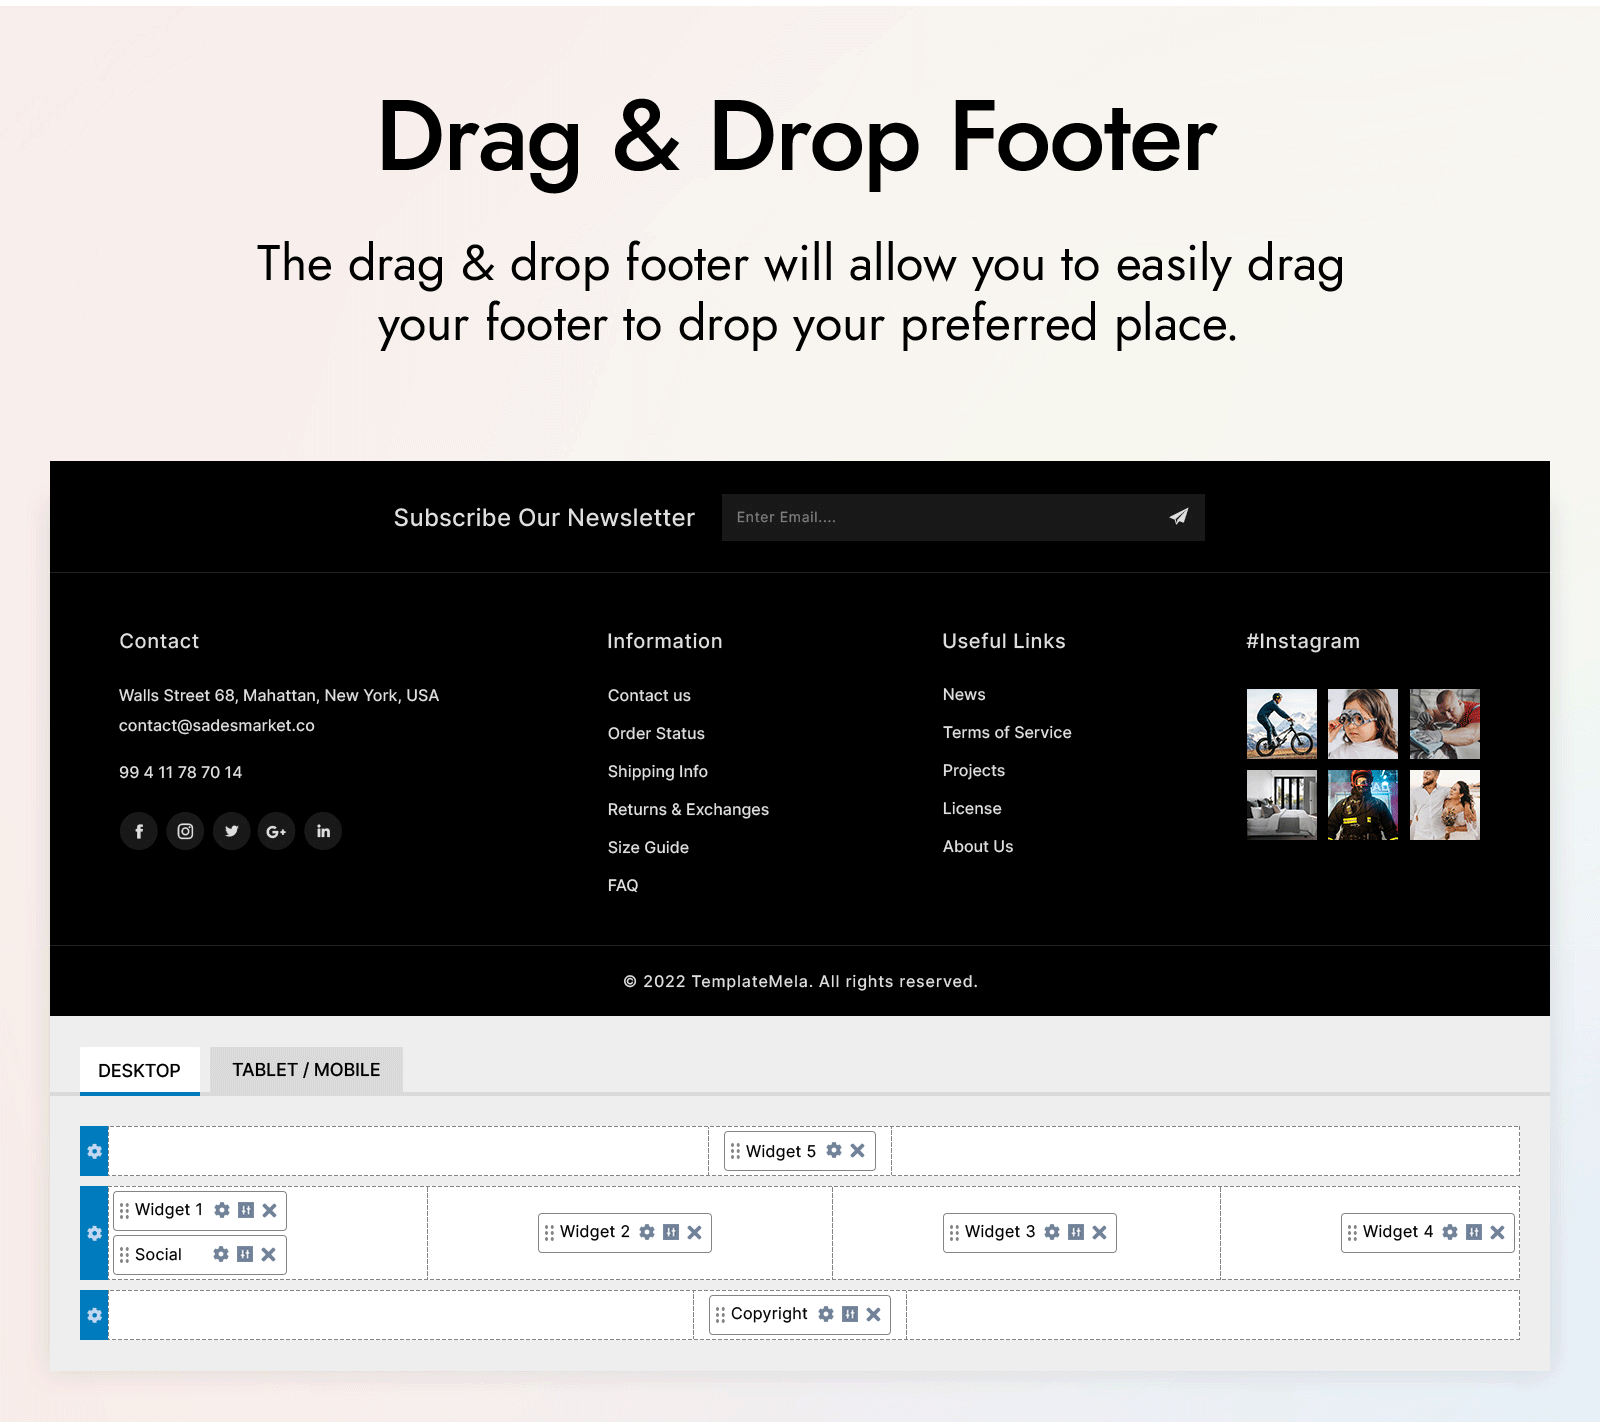Open the Facebook social icon
Screen dimensions: 1600x1422
(x=139, y=831)
